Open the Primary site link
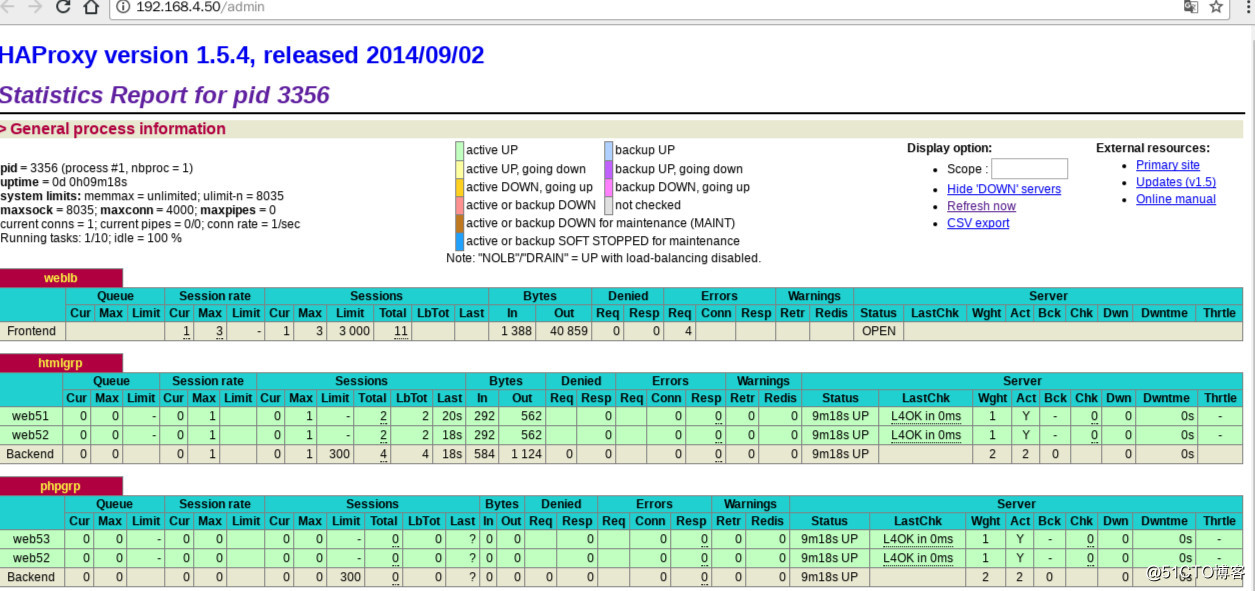The height and width of the screenshot is (591, 1255). (1167, 165)
